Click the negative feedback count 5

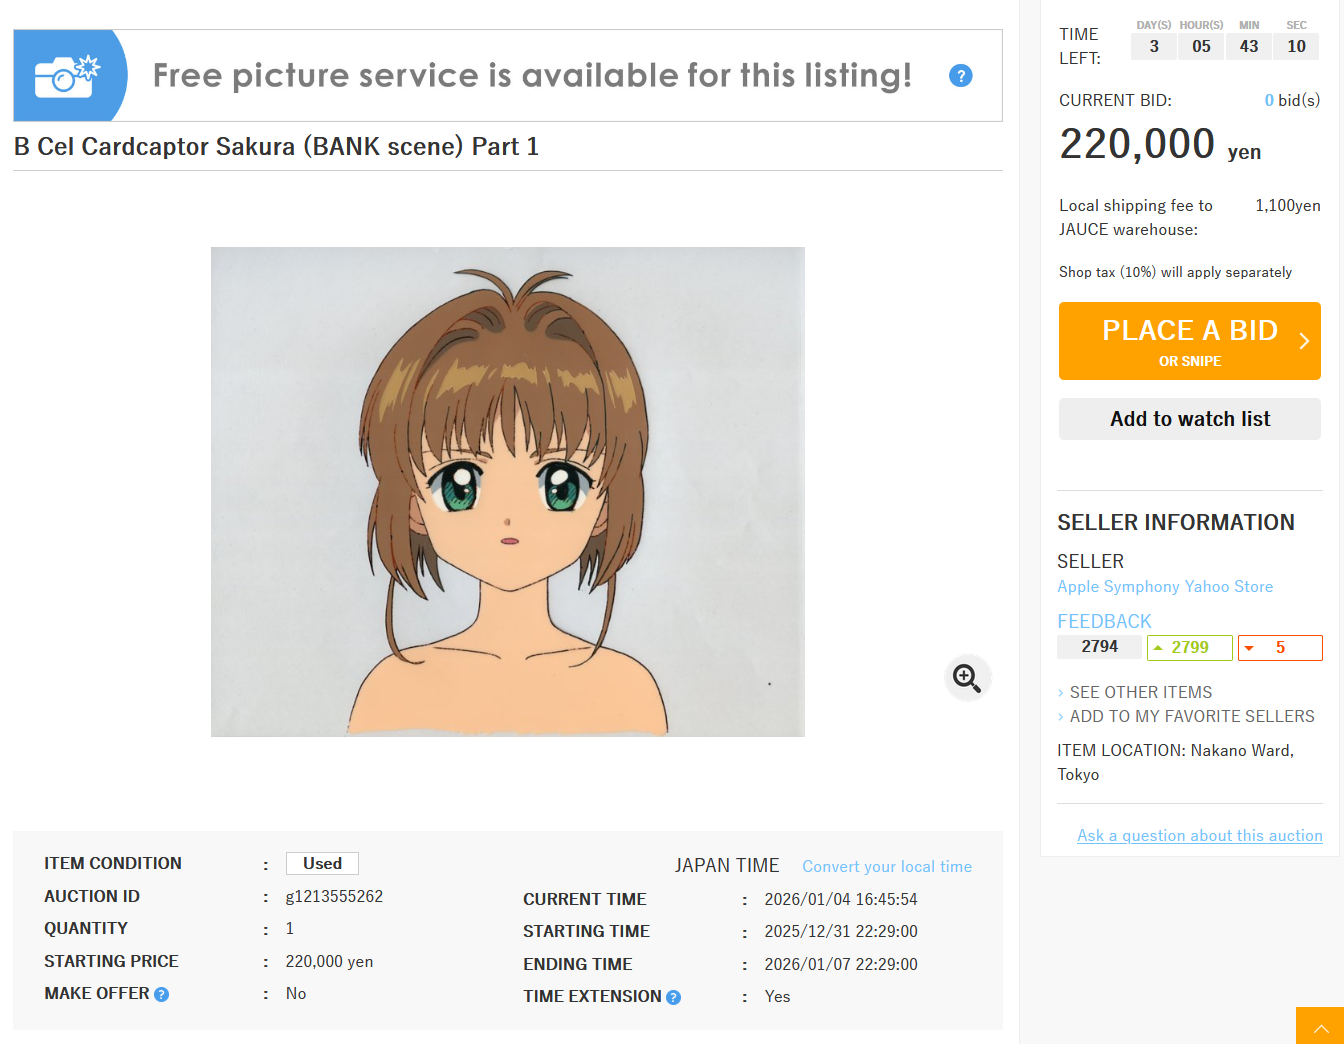tap(1280, 648)
